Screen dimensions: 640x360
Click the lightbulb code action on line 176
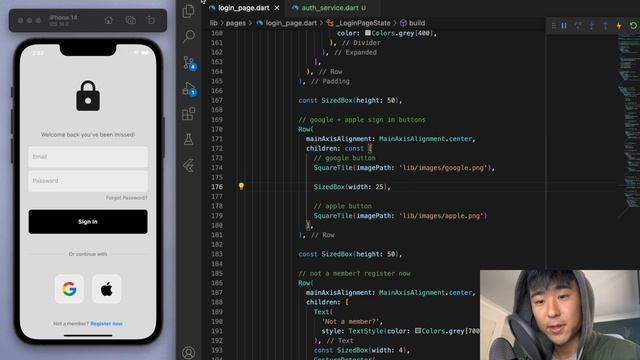241,187
